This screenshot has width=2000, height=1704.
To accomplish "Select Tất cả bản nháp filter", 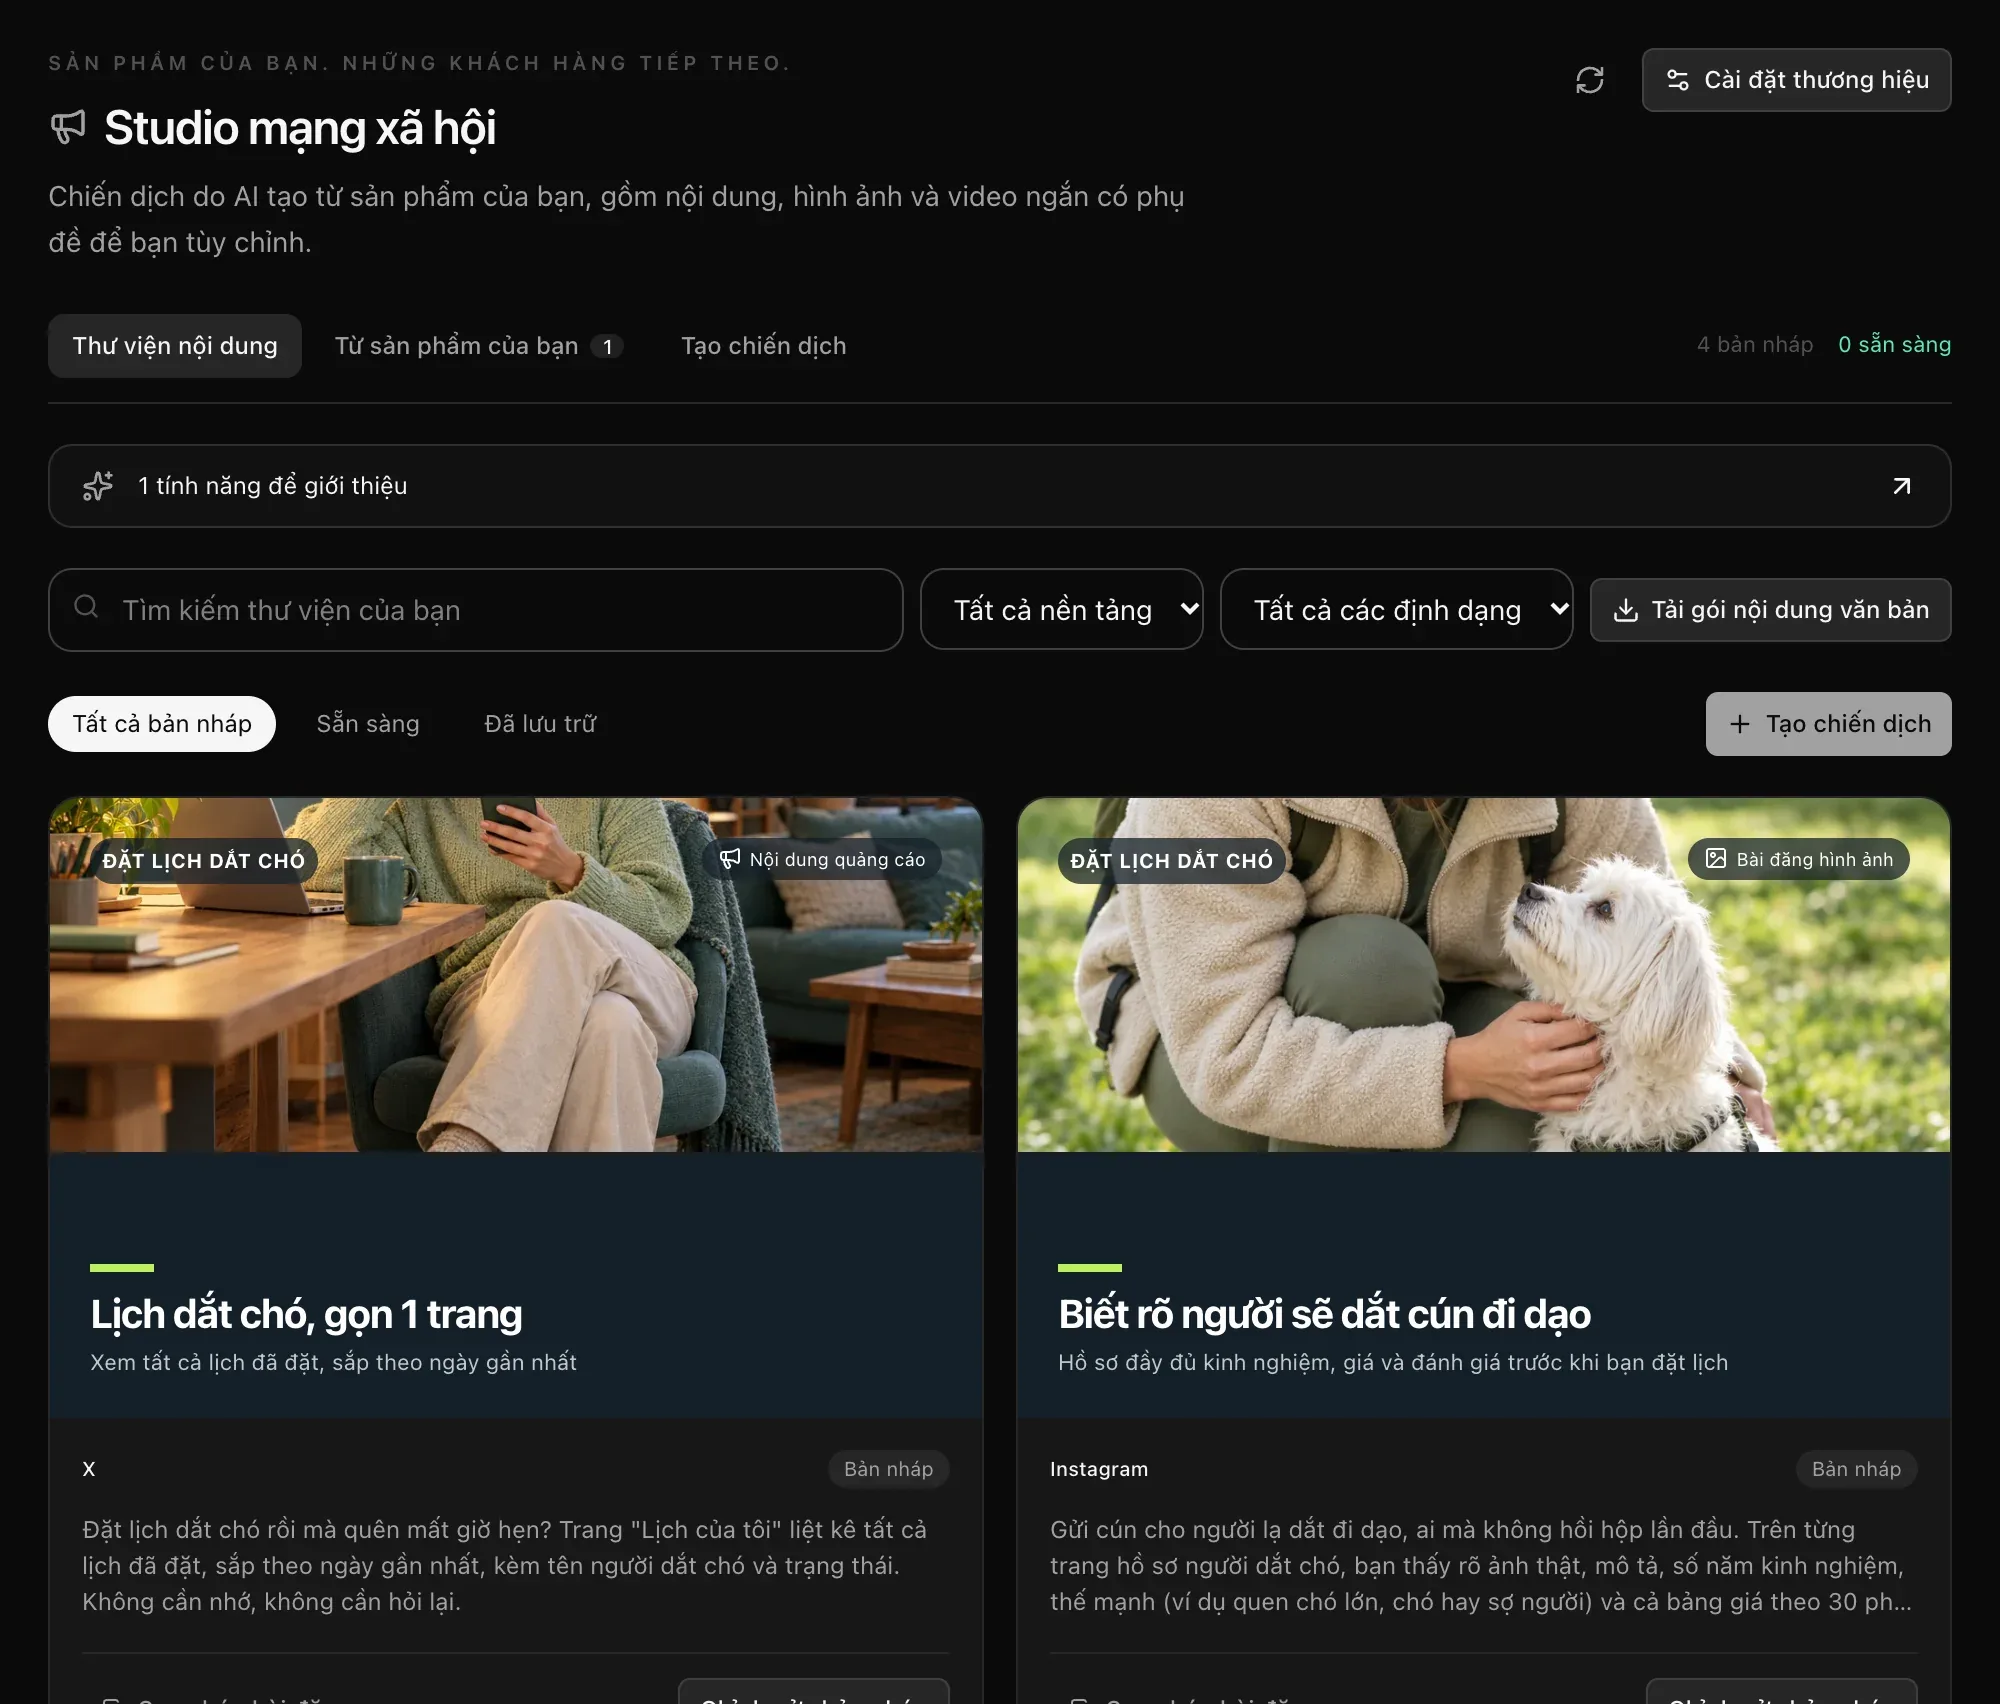I will click(162, 724).
